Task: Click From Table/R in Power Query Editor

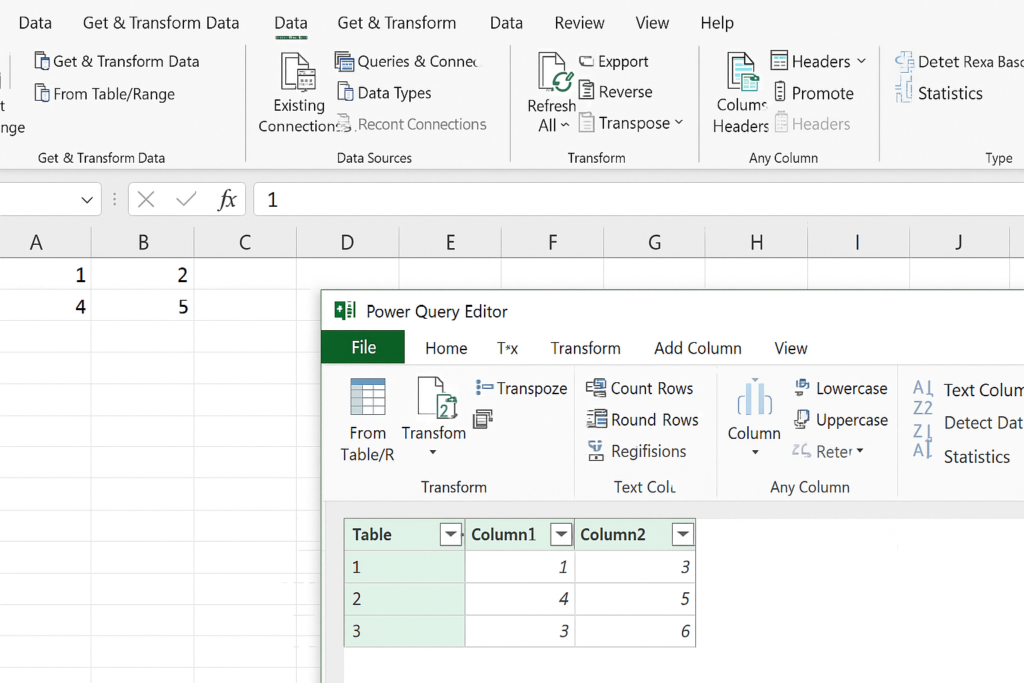Action: pos(367,420)
